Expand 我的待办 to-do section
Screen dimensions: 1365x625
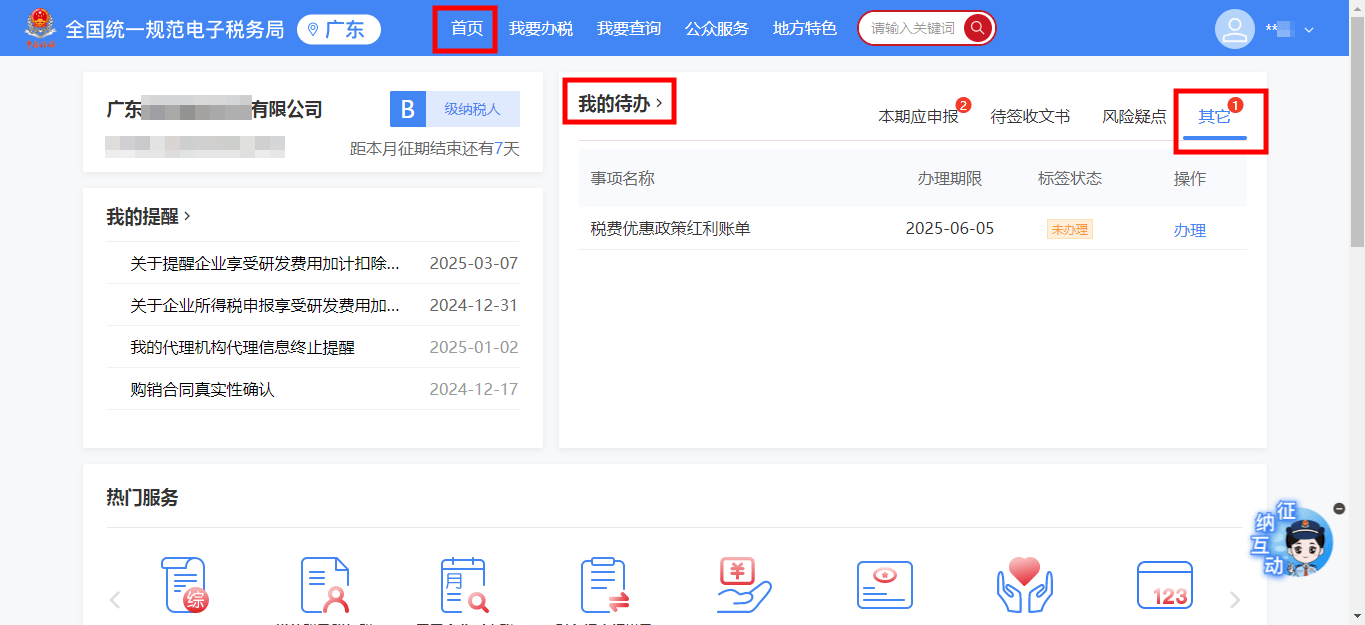[x=620, y=103]
